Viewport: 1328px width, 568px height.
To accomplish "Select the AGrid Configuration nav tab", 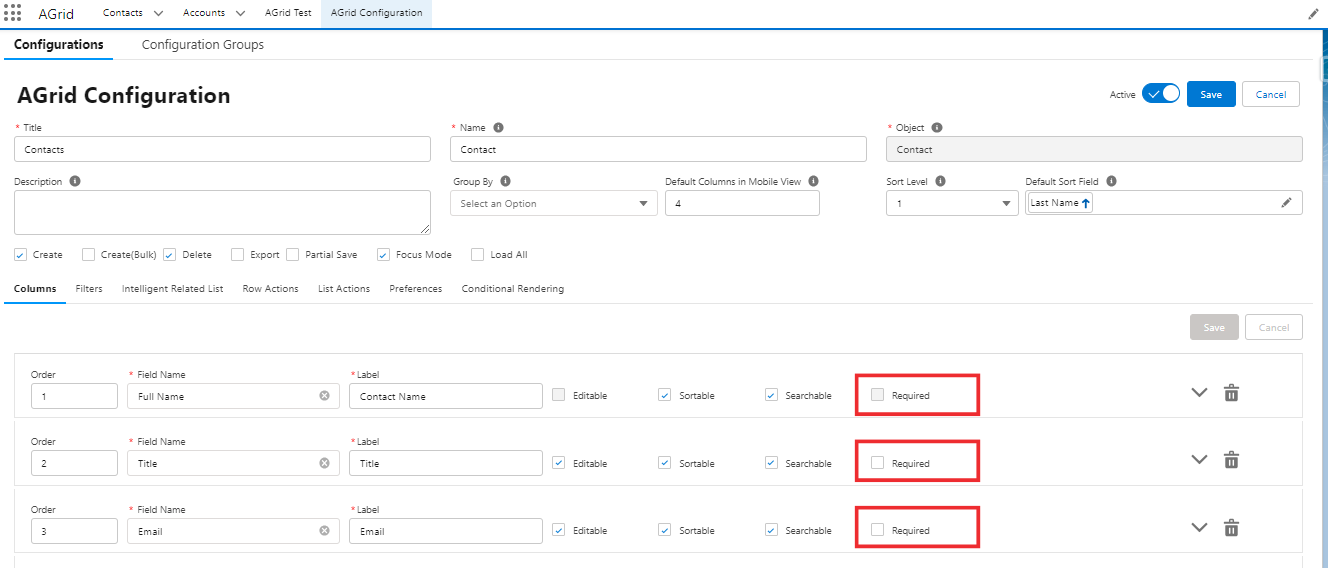I will click(376, 14).
